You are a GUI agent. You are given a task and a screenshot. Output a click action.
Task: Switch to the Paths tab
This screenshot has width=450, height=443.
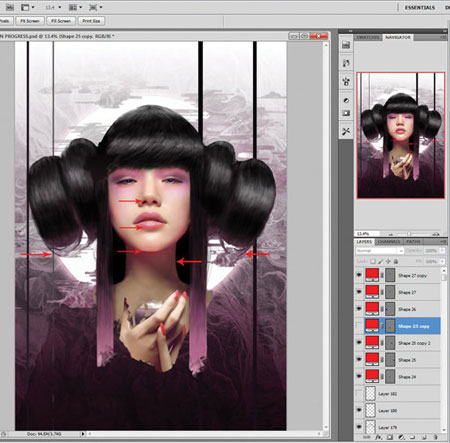413,241
